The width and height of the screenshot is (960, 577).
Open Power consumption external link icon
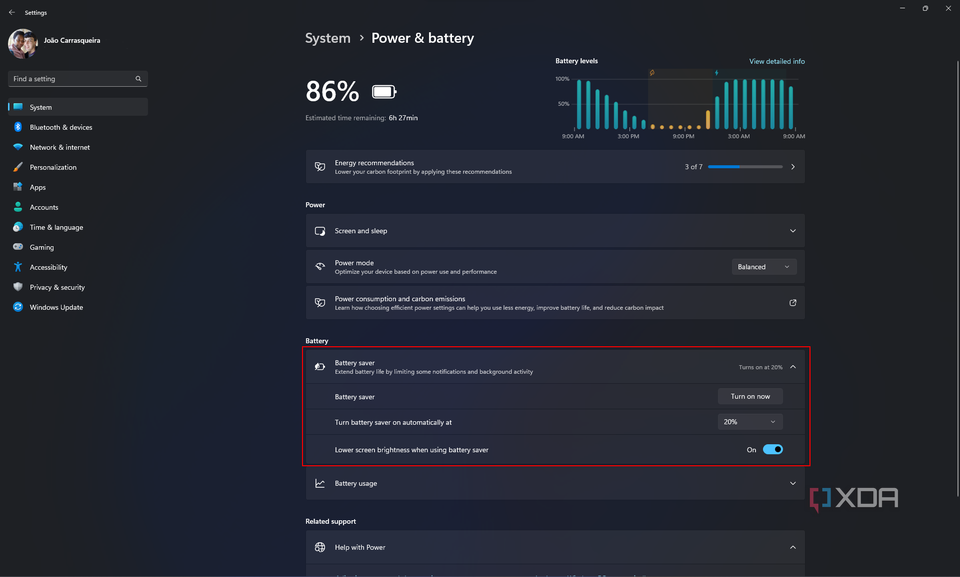pyautogui.click(x=793, y=303)
